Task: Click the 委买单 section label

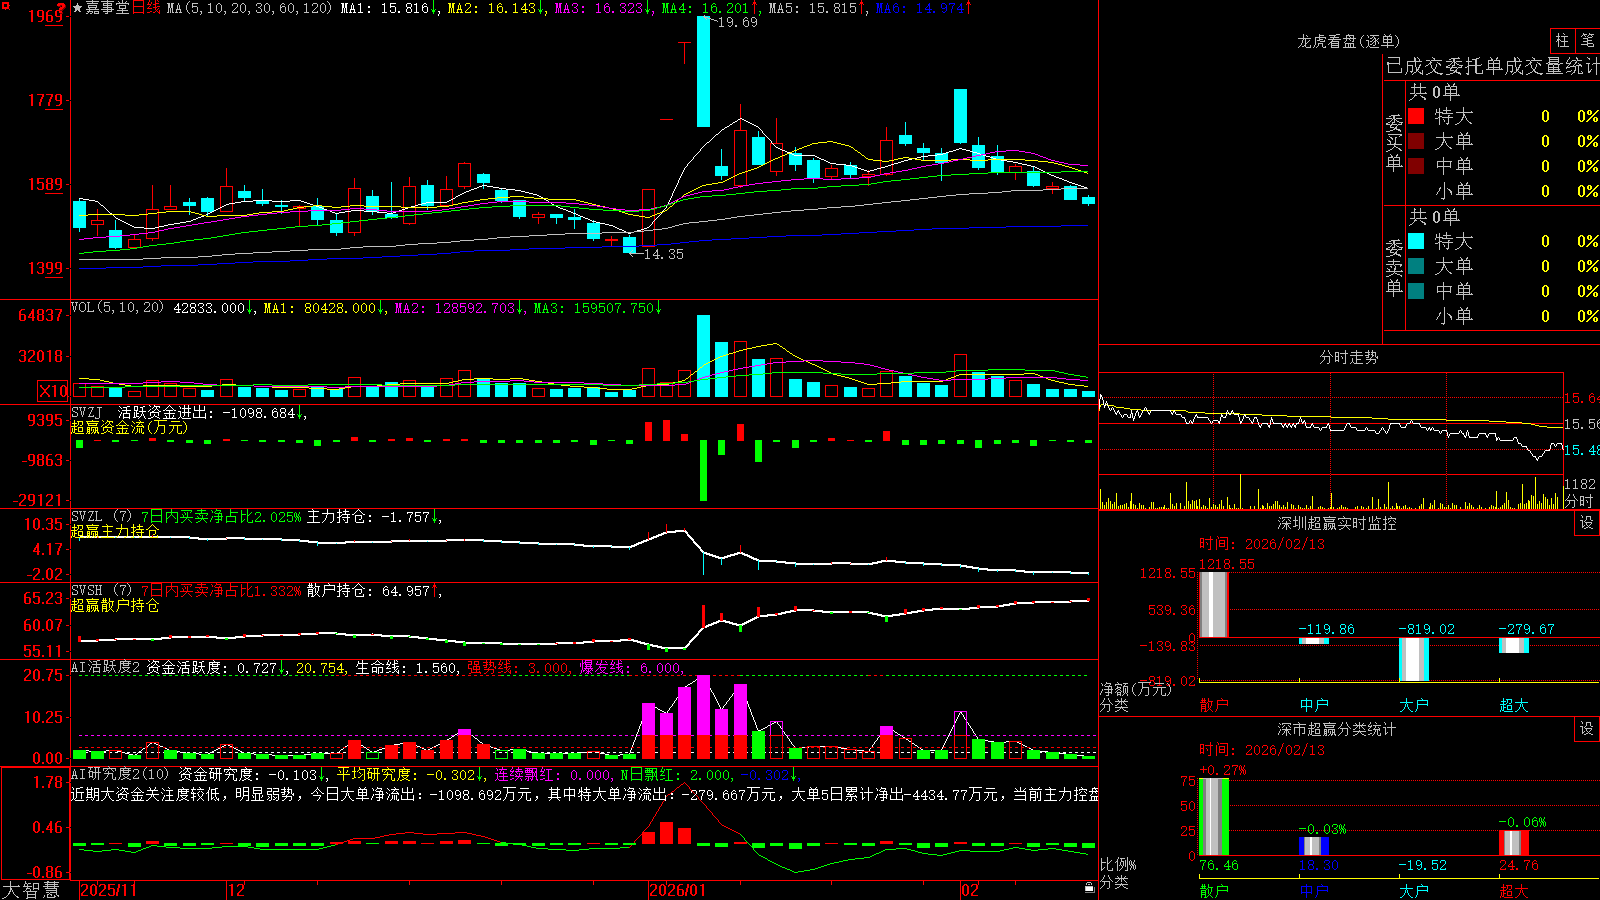Action: tap(1394, 142)
